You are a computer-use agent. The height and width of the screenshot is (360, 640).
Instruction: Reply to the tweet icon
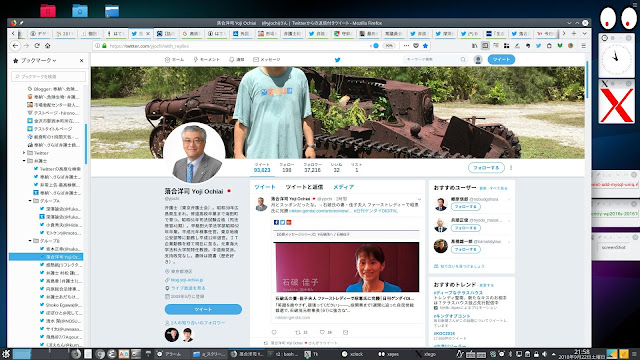[x=274, y=332]
